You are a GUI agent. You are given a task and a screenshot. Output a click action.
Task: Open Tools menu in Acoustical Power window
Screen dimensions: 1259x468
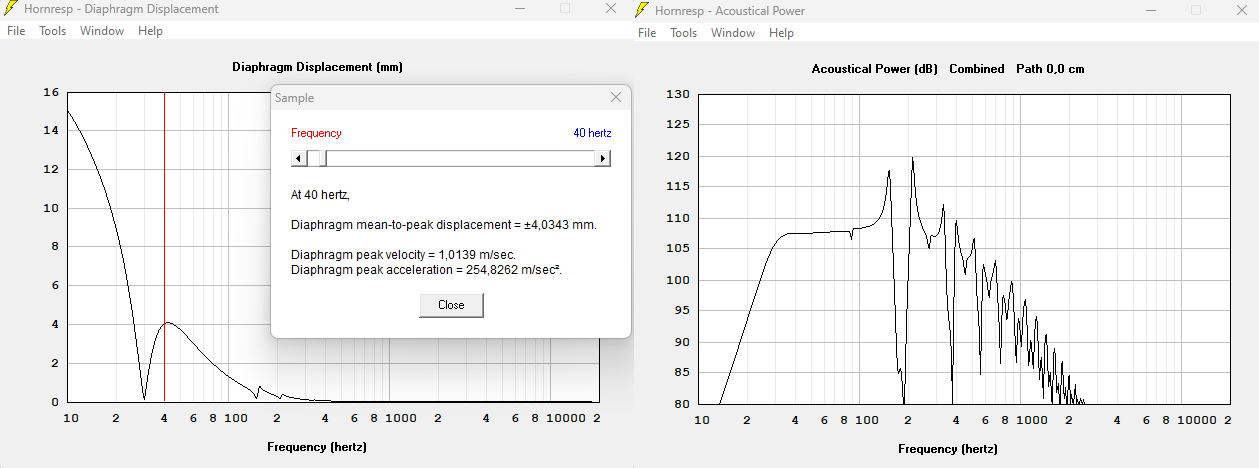coord(684,33)
